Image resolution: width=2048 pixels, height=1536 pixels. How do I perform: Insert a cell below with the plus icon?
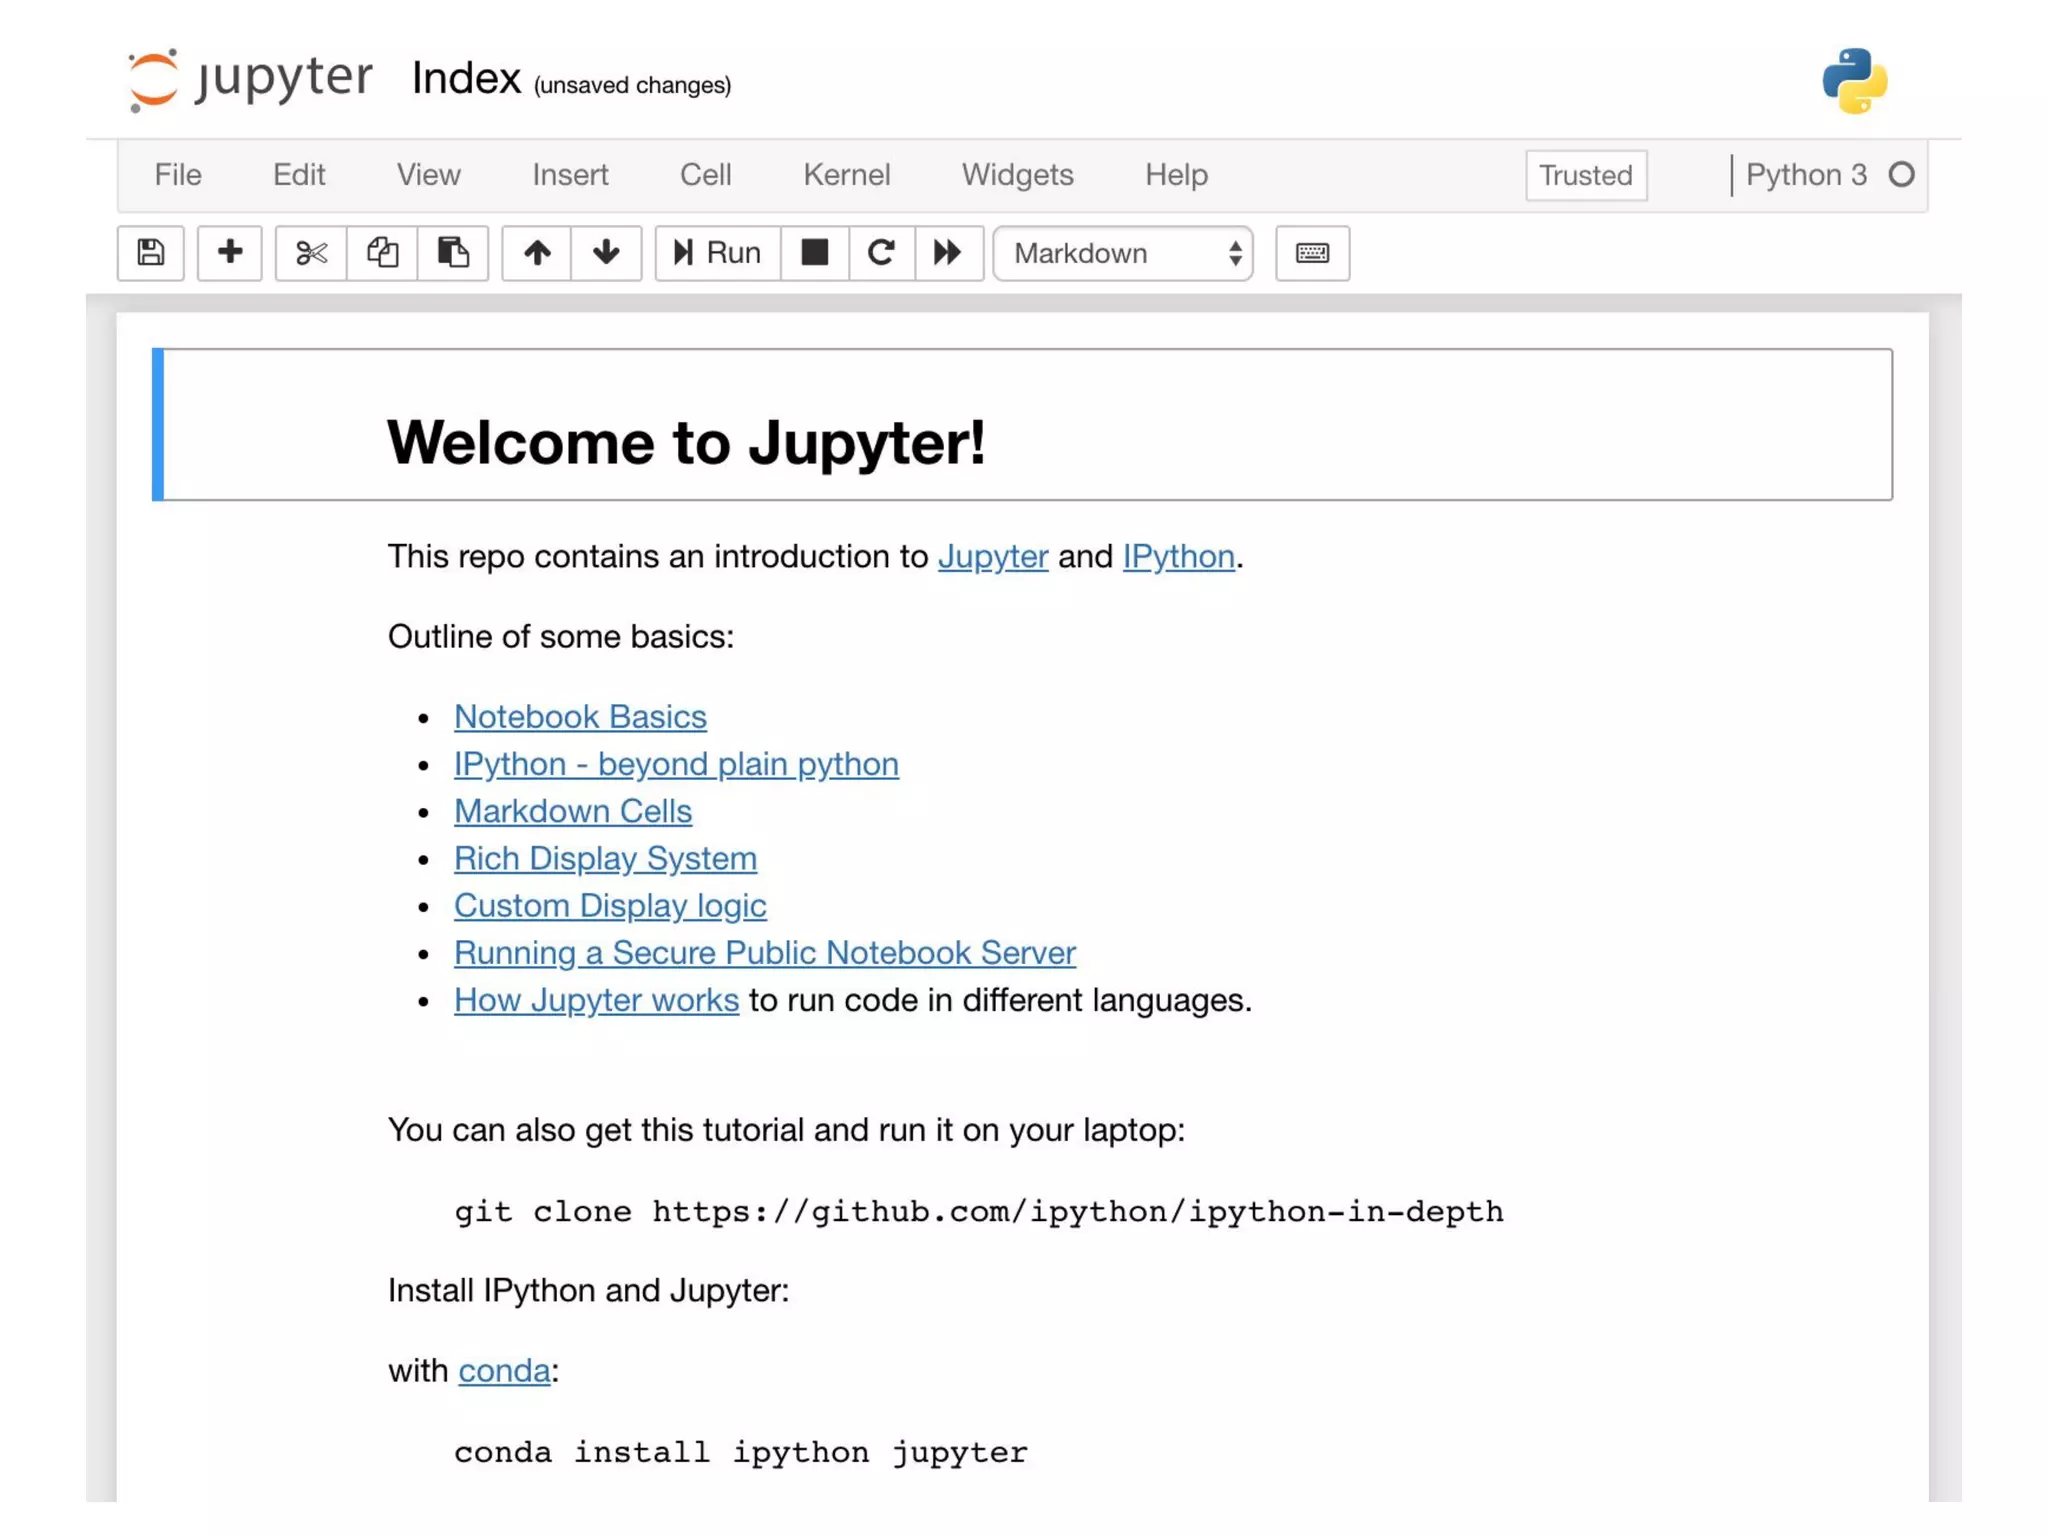tap(230, 253)
